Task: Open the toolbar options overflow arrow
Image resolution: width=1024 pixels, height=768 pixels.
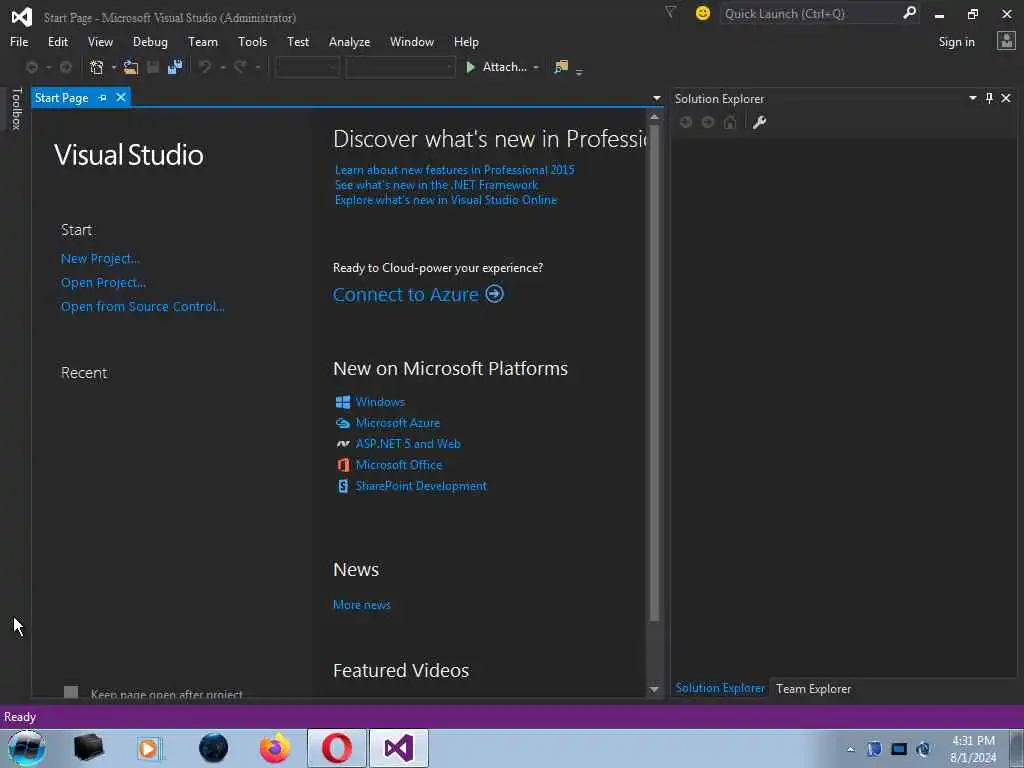Action: point(579,72)
